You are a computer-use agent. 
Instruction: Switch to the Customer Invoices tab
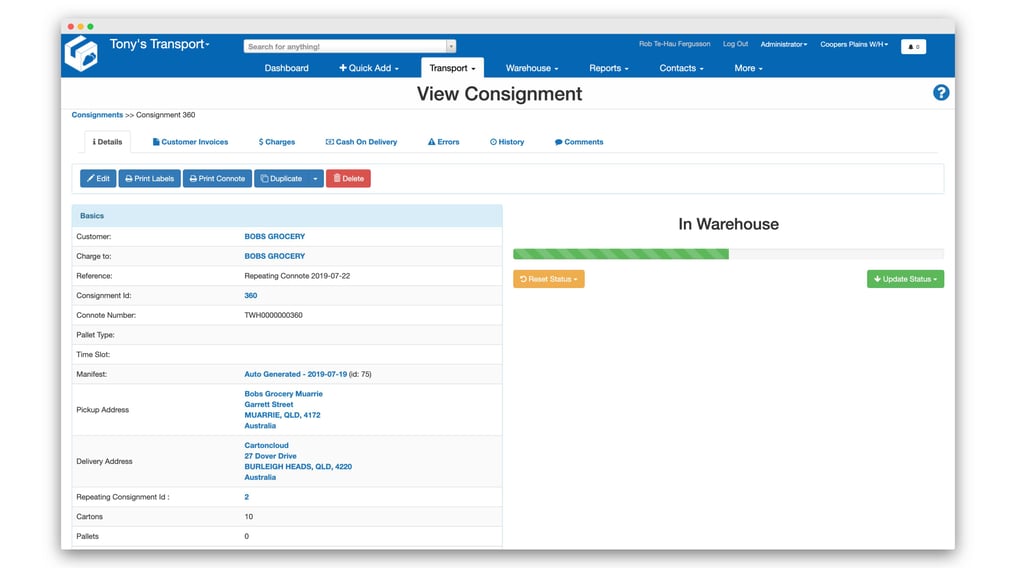(x=190, y=142)
